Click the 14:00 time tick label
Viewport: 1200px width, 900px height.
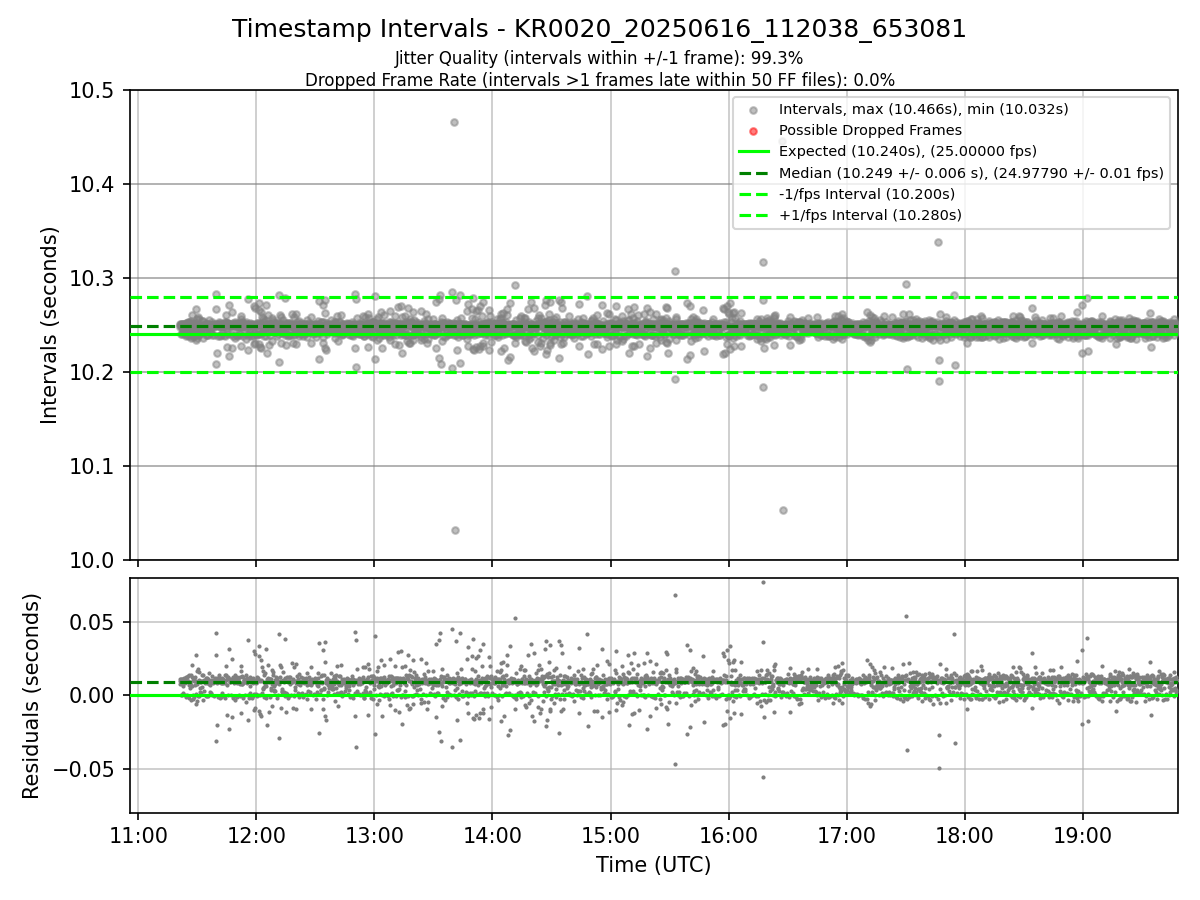pyautogui.click(x=492, y=835)
